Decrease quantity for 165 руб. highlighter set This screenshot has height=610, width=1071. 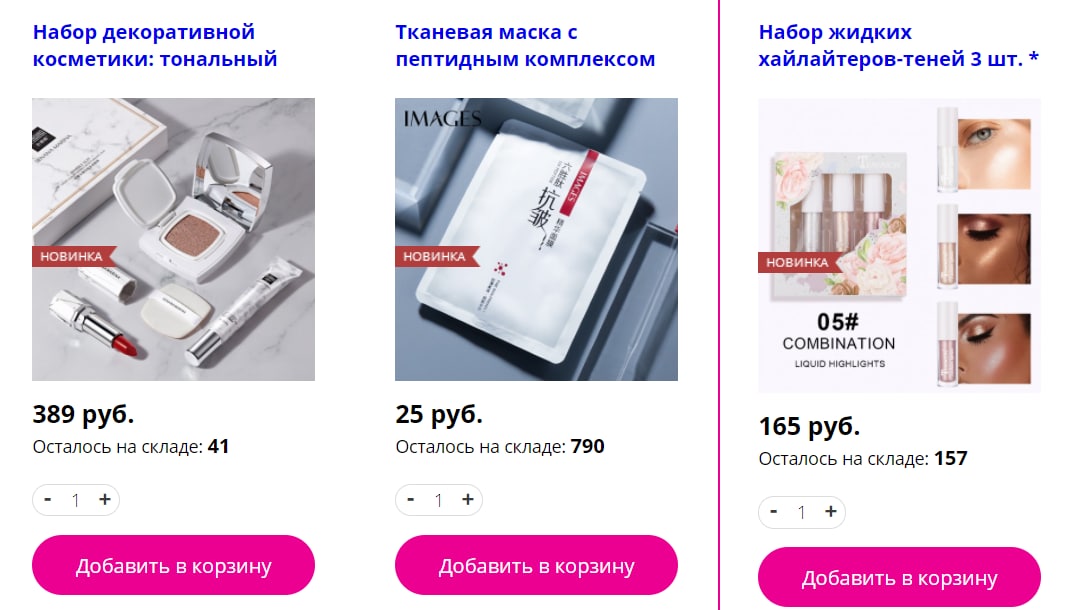774,512
